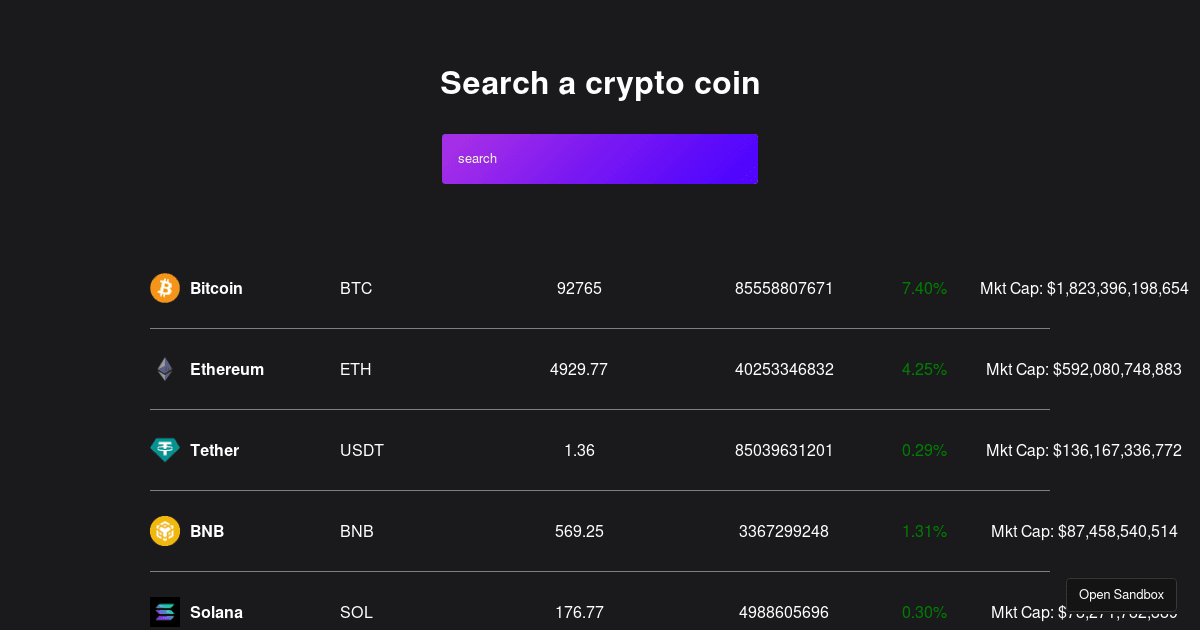Click the Search a crypto coin heading

coord(600,83)
